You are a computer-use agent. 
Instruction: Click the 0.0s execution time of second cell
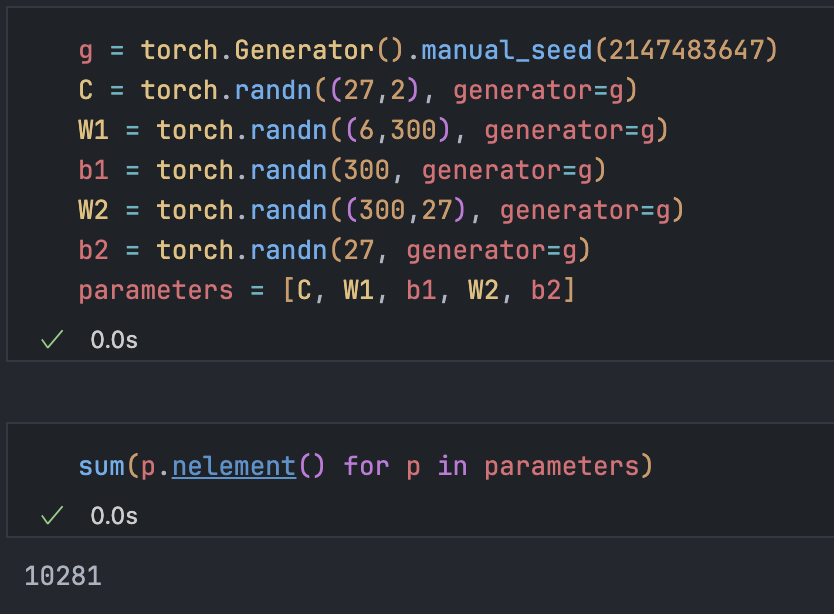click(114, 515)
